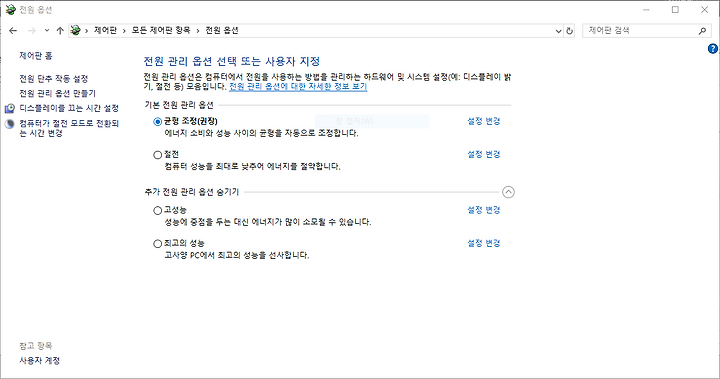720x379 pixels.
Task: Change settings for 절전 plan
Action: pos(484,154)
